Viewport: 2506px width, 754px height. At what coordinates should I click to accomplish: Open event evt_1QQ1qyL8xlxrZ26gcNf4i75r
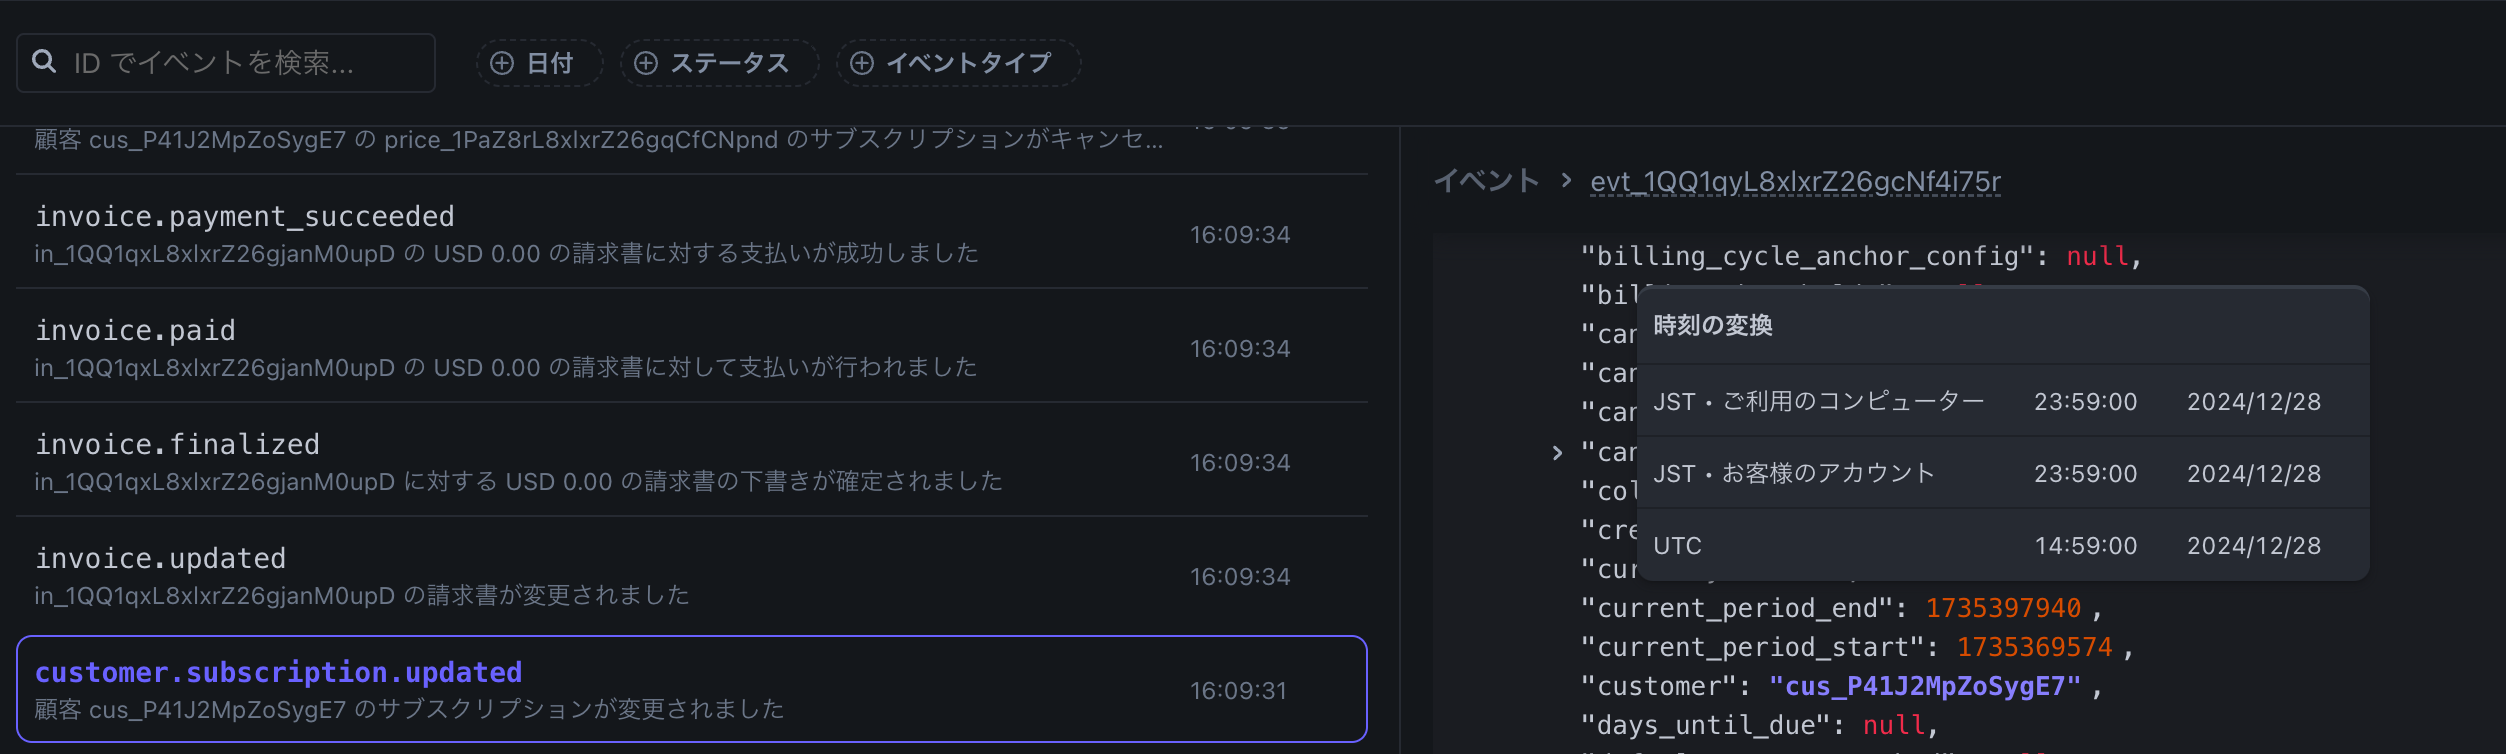tap(1795, 181)
